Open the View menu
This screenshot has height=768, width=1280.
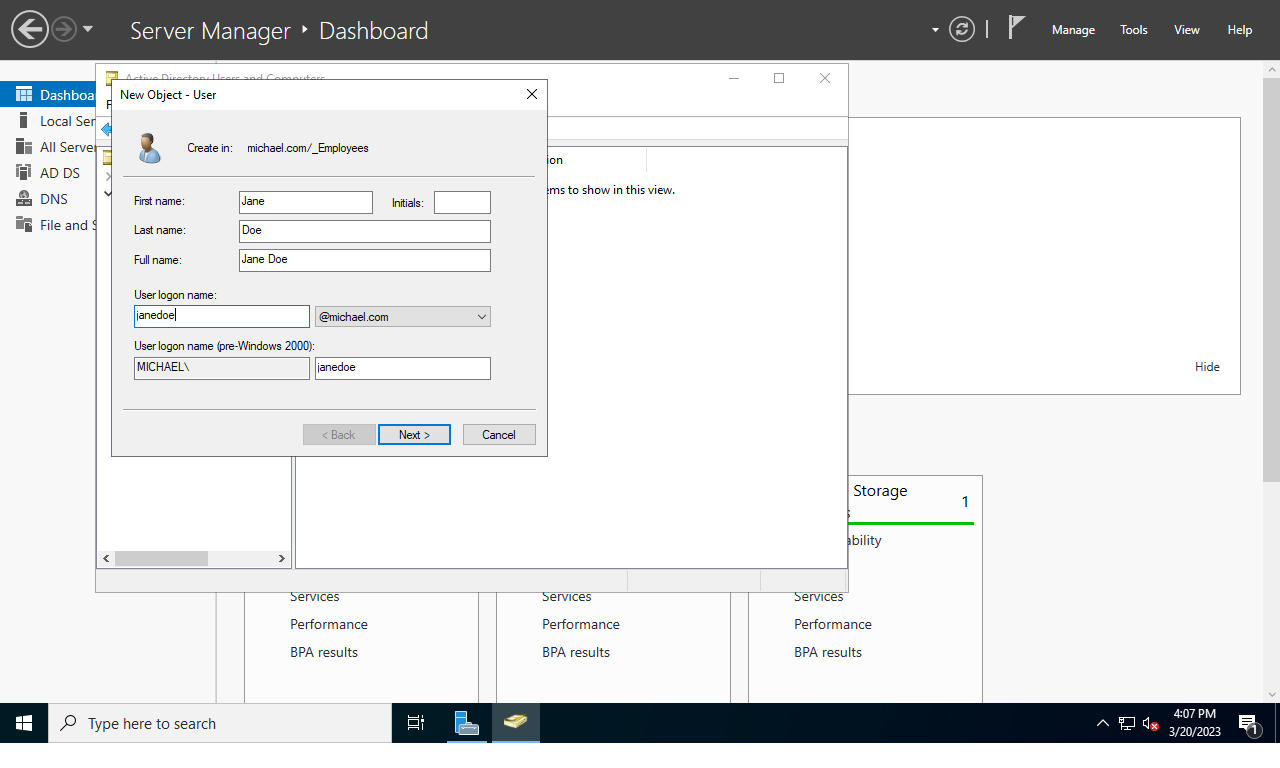point(1187,30)
